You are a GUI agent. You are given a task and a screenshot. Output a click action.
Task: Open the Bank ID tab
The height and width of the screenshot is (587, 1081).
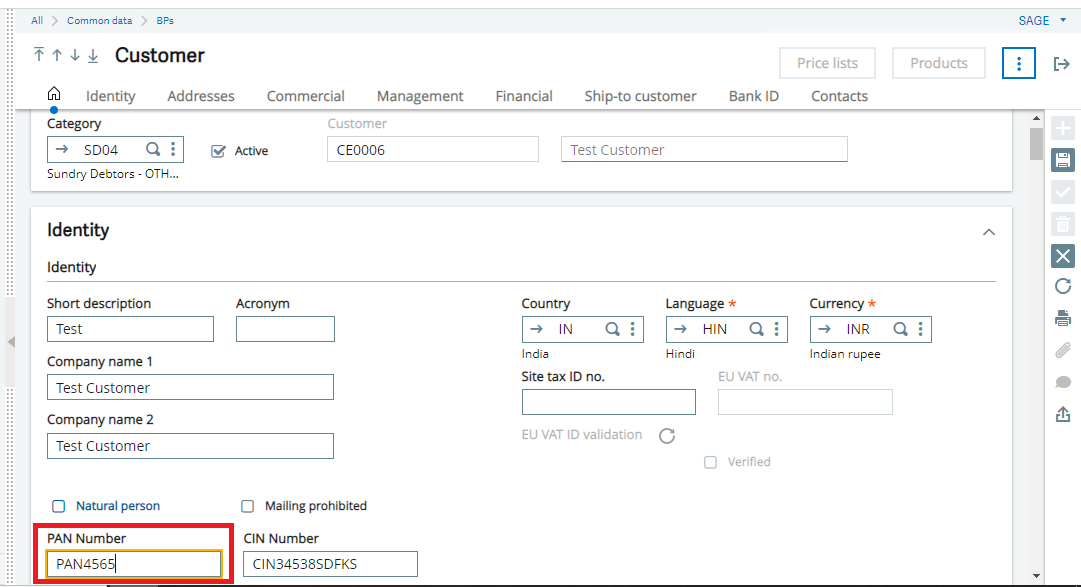pyautogui.click(x=753, y=96)
